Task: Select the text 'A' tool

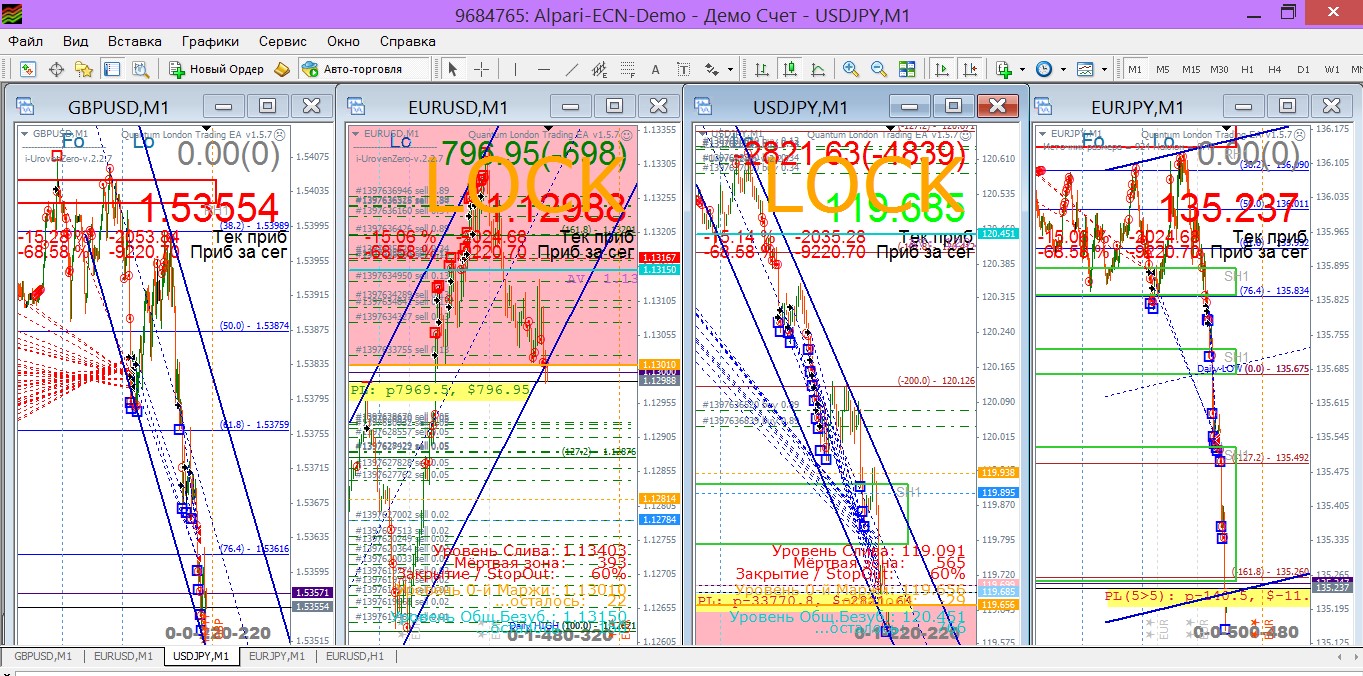Action: [656, 69]
